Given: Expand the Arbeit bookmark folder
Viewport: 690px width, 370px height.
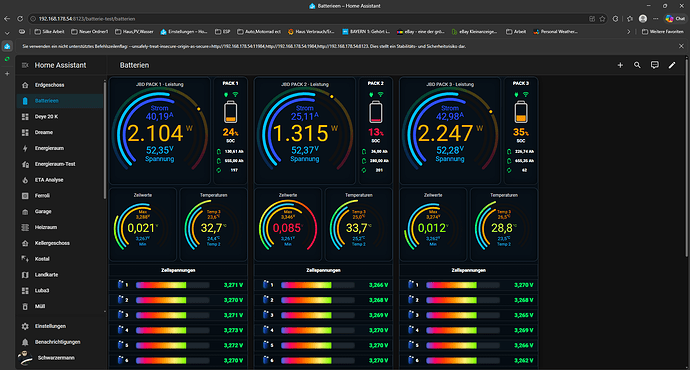Looking at the screenshot, I should [x=516, y=32].
